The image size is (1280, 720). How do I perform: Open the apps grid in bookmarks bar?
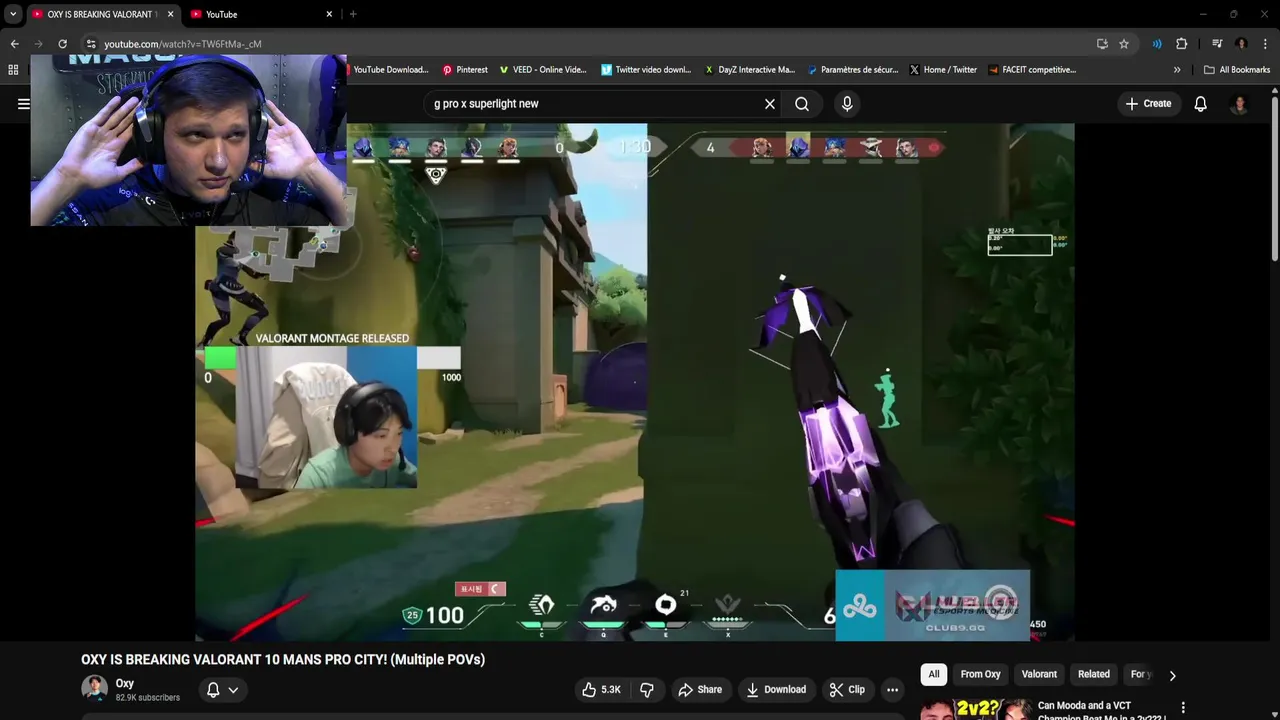13,70
